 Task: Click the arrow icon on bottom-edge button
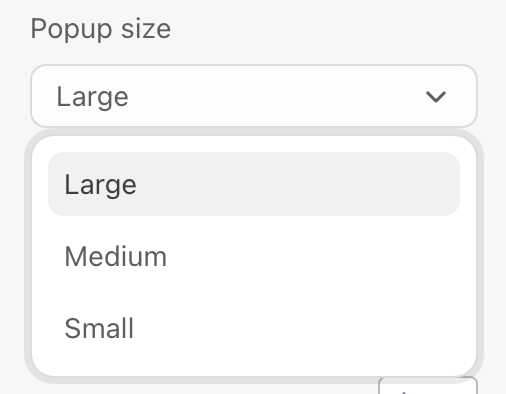(x=404, y=392)
